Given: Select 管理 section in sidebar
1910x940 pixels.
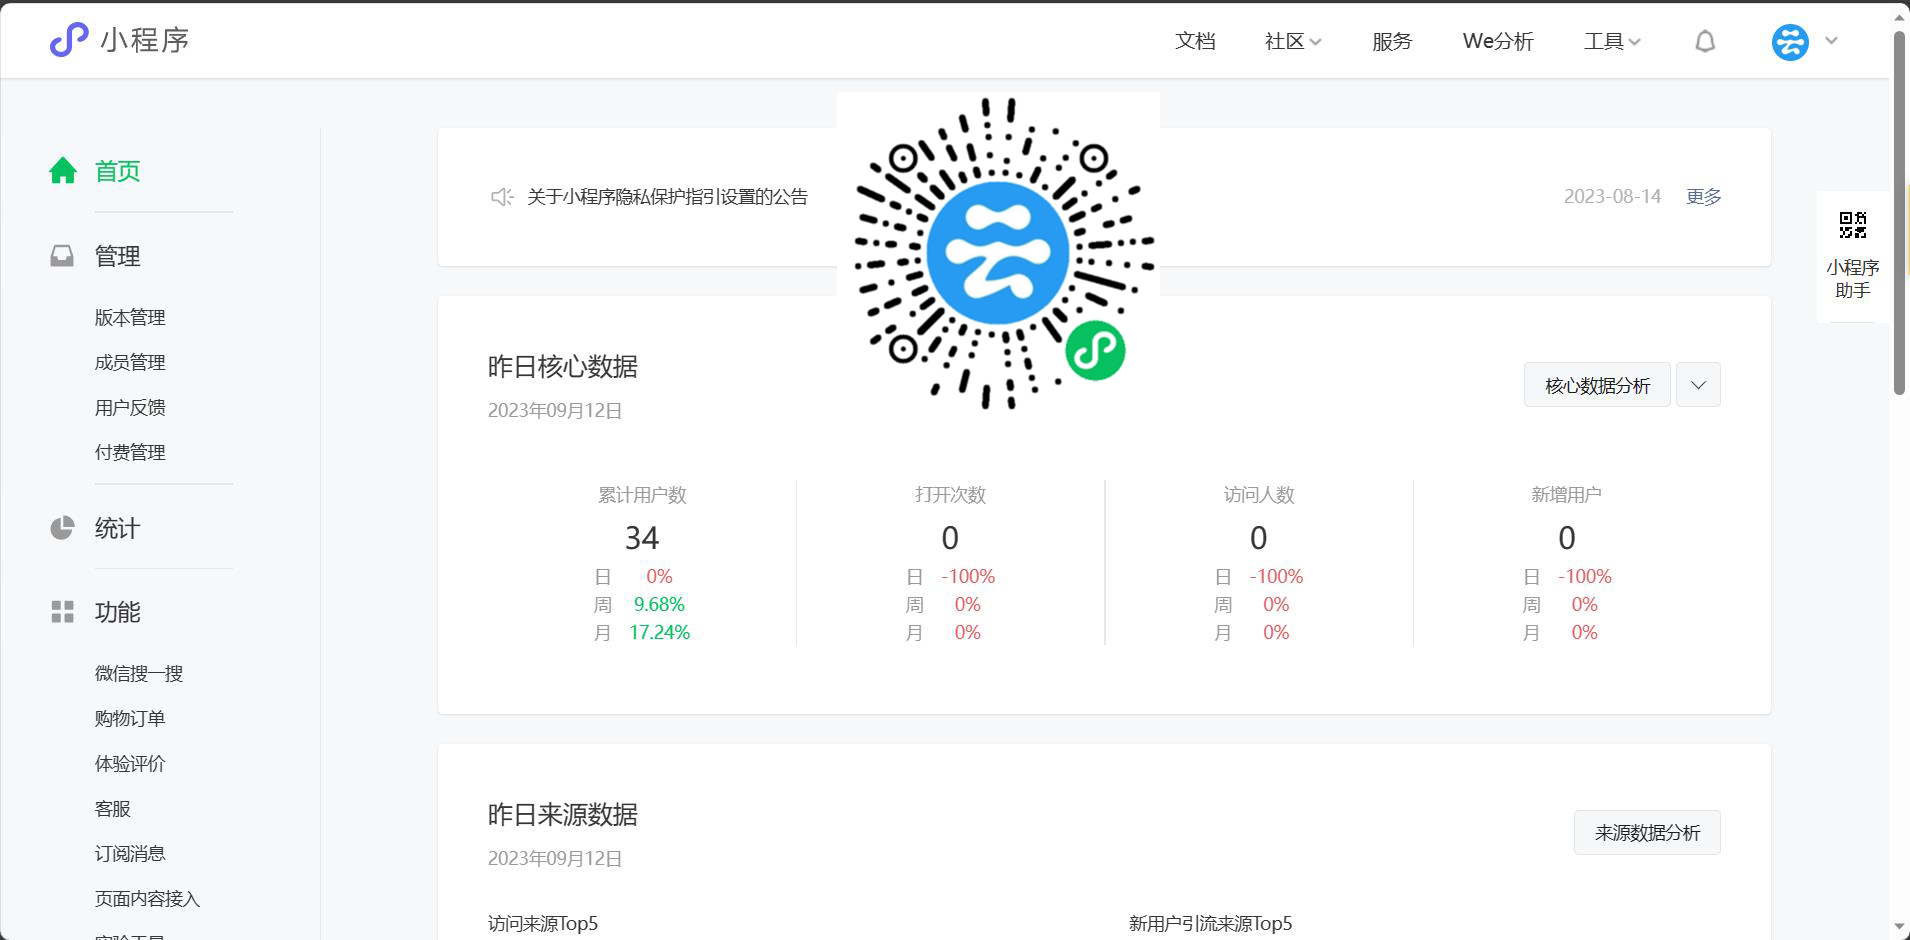Looking at the screenshot, I should pyautogui.click(x=117, y=256).
